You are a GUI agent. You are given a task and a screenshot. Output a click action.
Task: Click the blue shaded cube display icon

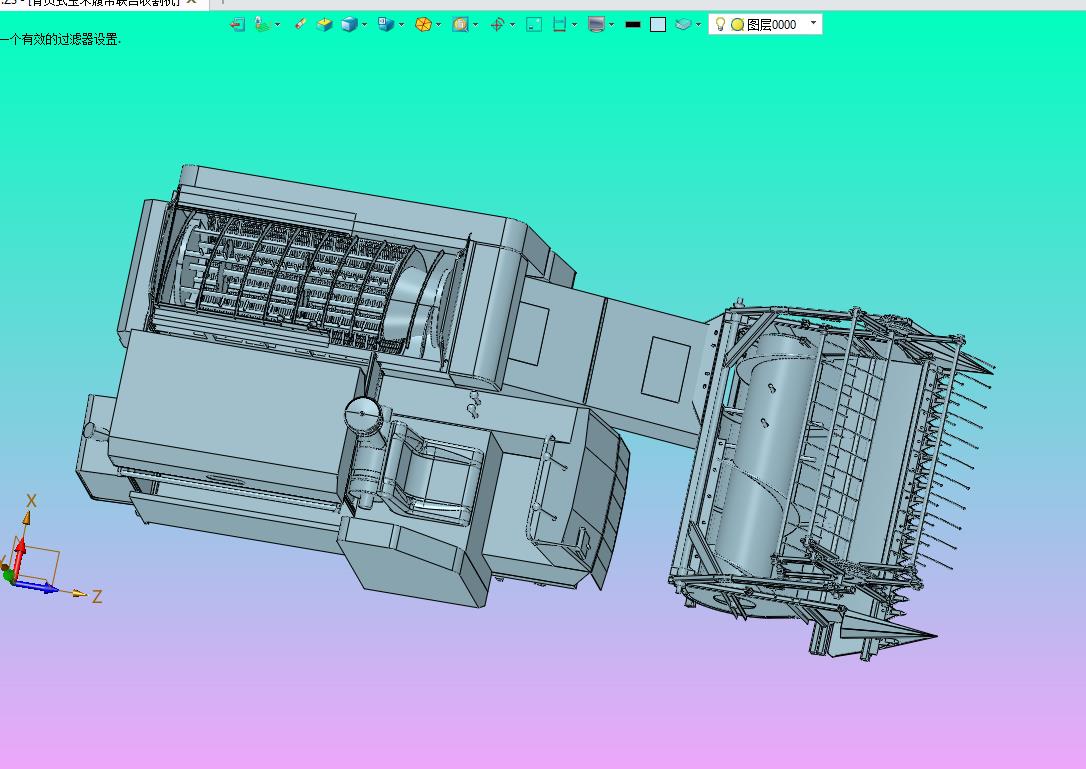click(350, 25)
